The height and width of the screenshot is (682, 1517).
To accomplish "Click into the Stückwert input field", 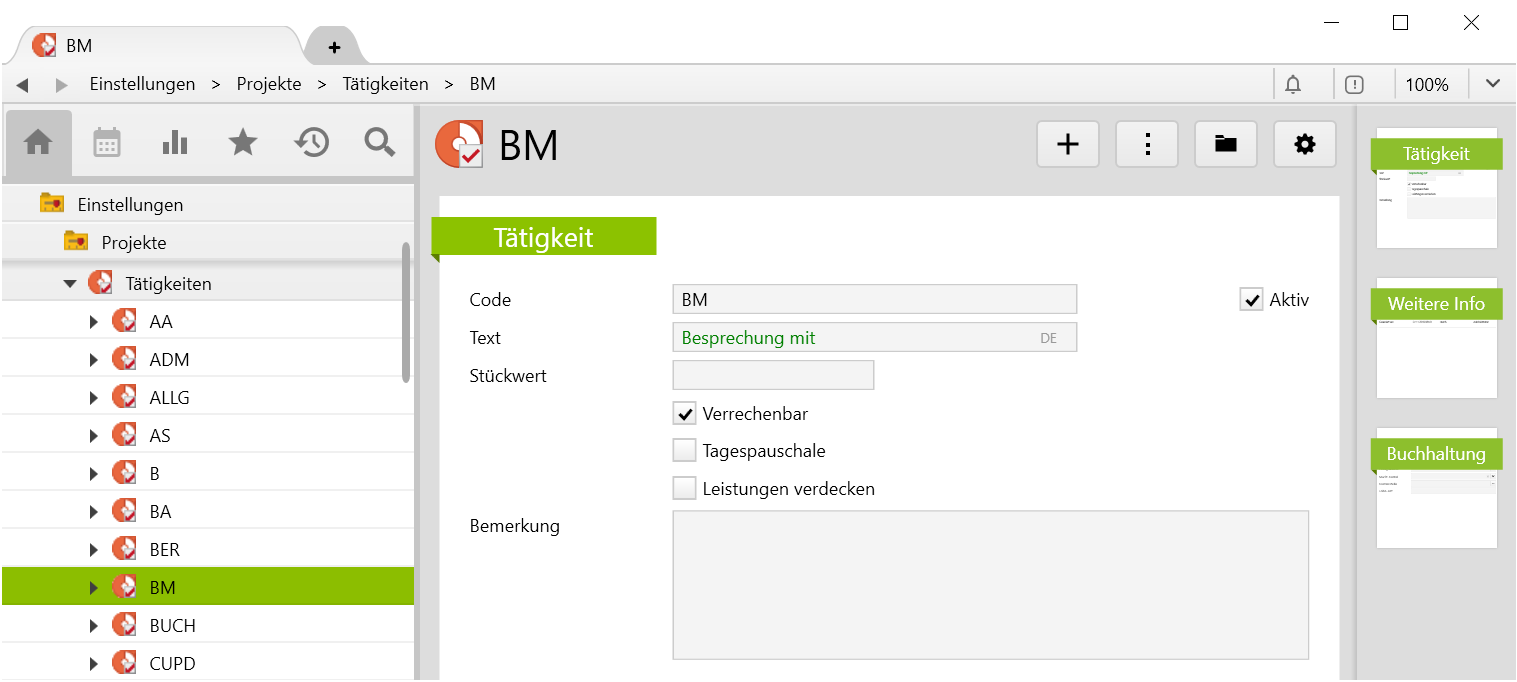I will point(773,376).
